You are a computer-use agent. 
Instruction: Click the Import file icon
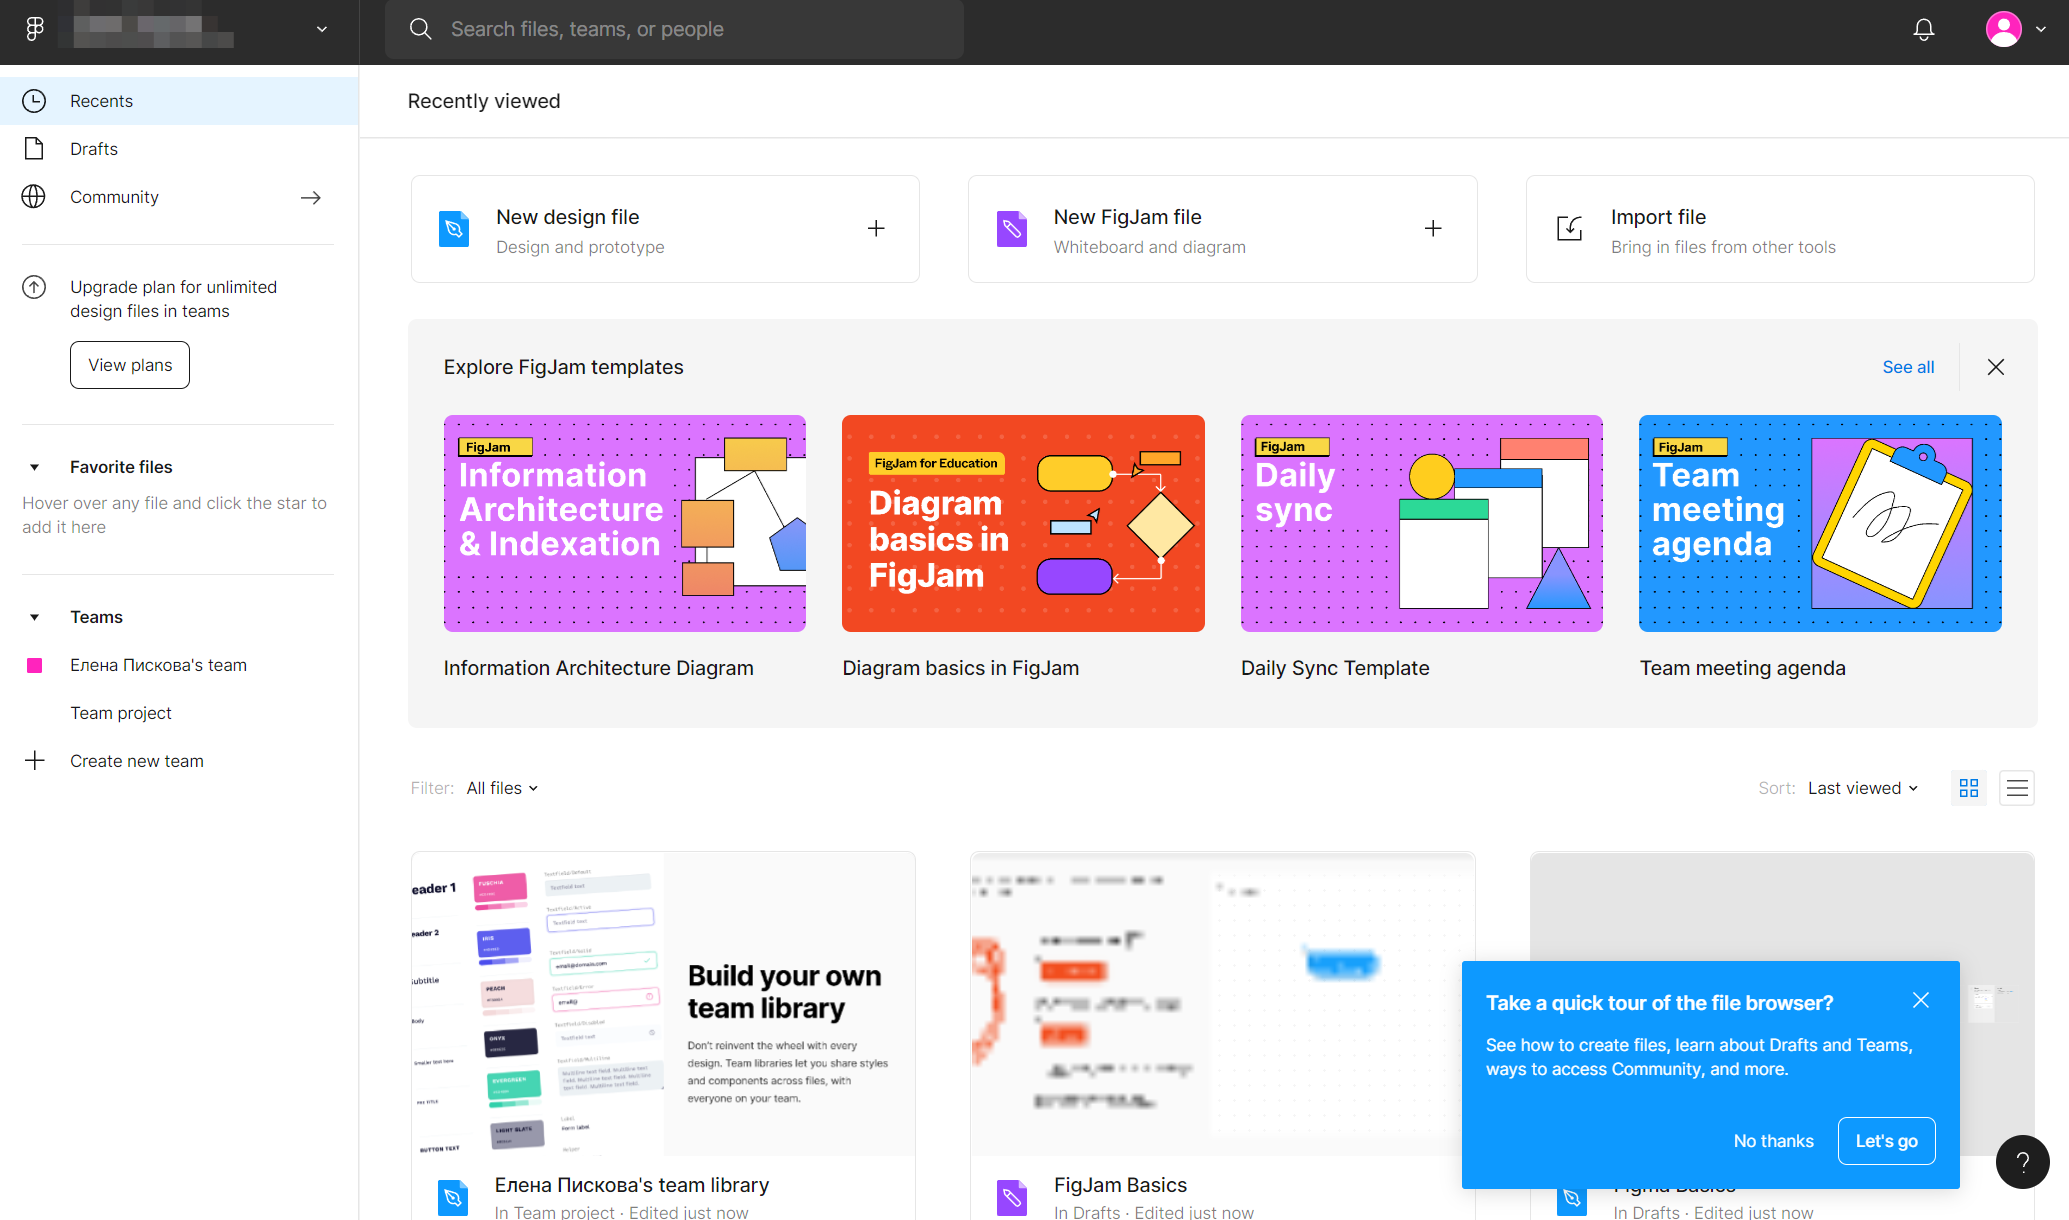[1570, 229]
